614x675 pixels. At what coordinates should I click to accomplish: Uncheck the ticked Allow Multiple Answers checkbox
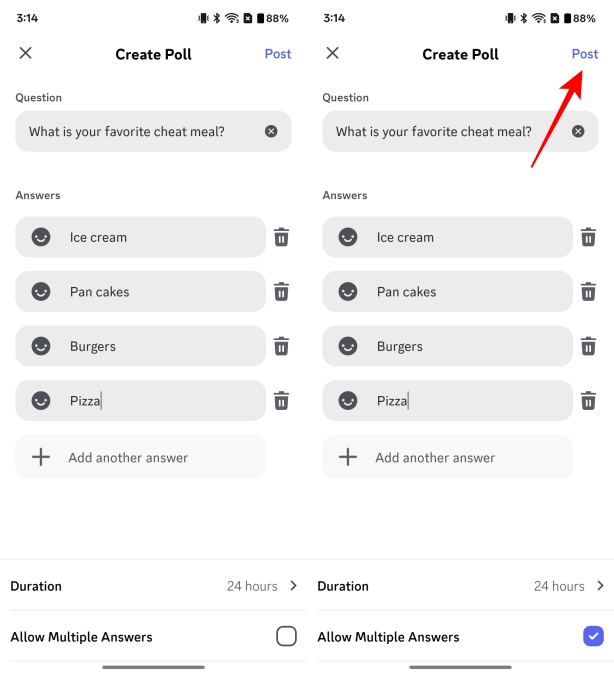[593, 636]
